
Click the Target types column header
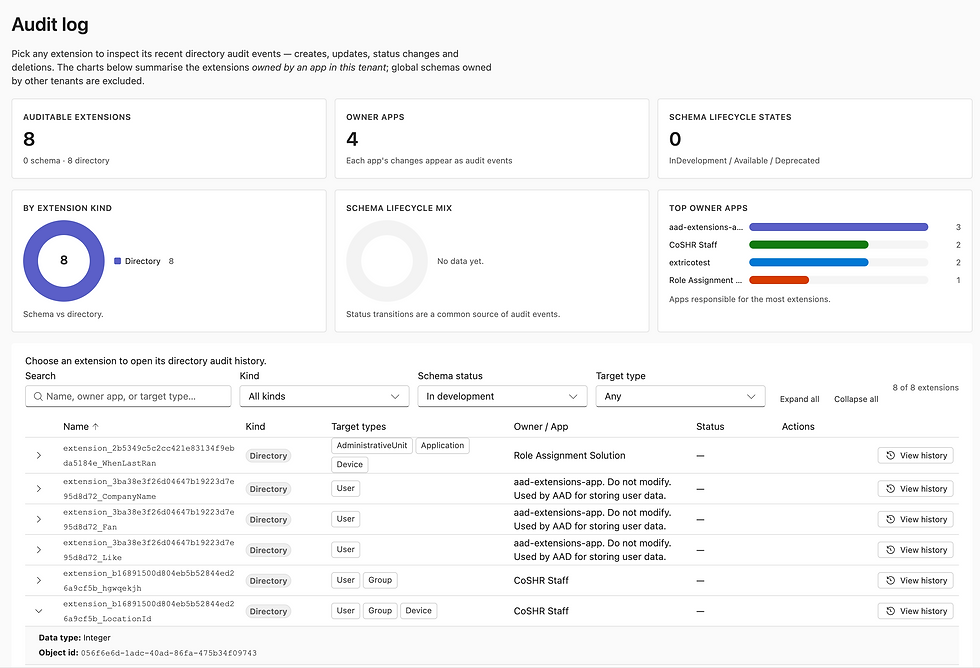pyautogui.click(x=358, y=427)
